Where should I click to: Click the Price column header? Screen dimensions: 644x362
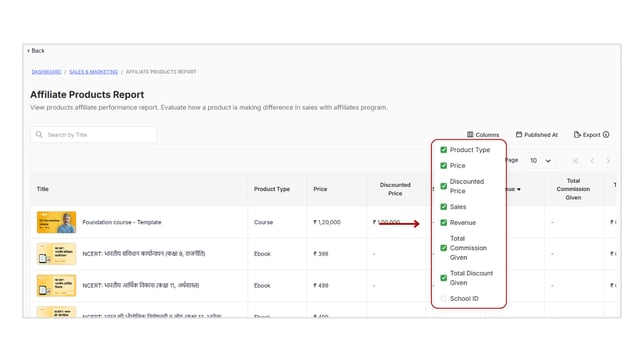click(x=320, y=189)
